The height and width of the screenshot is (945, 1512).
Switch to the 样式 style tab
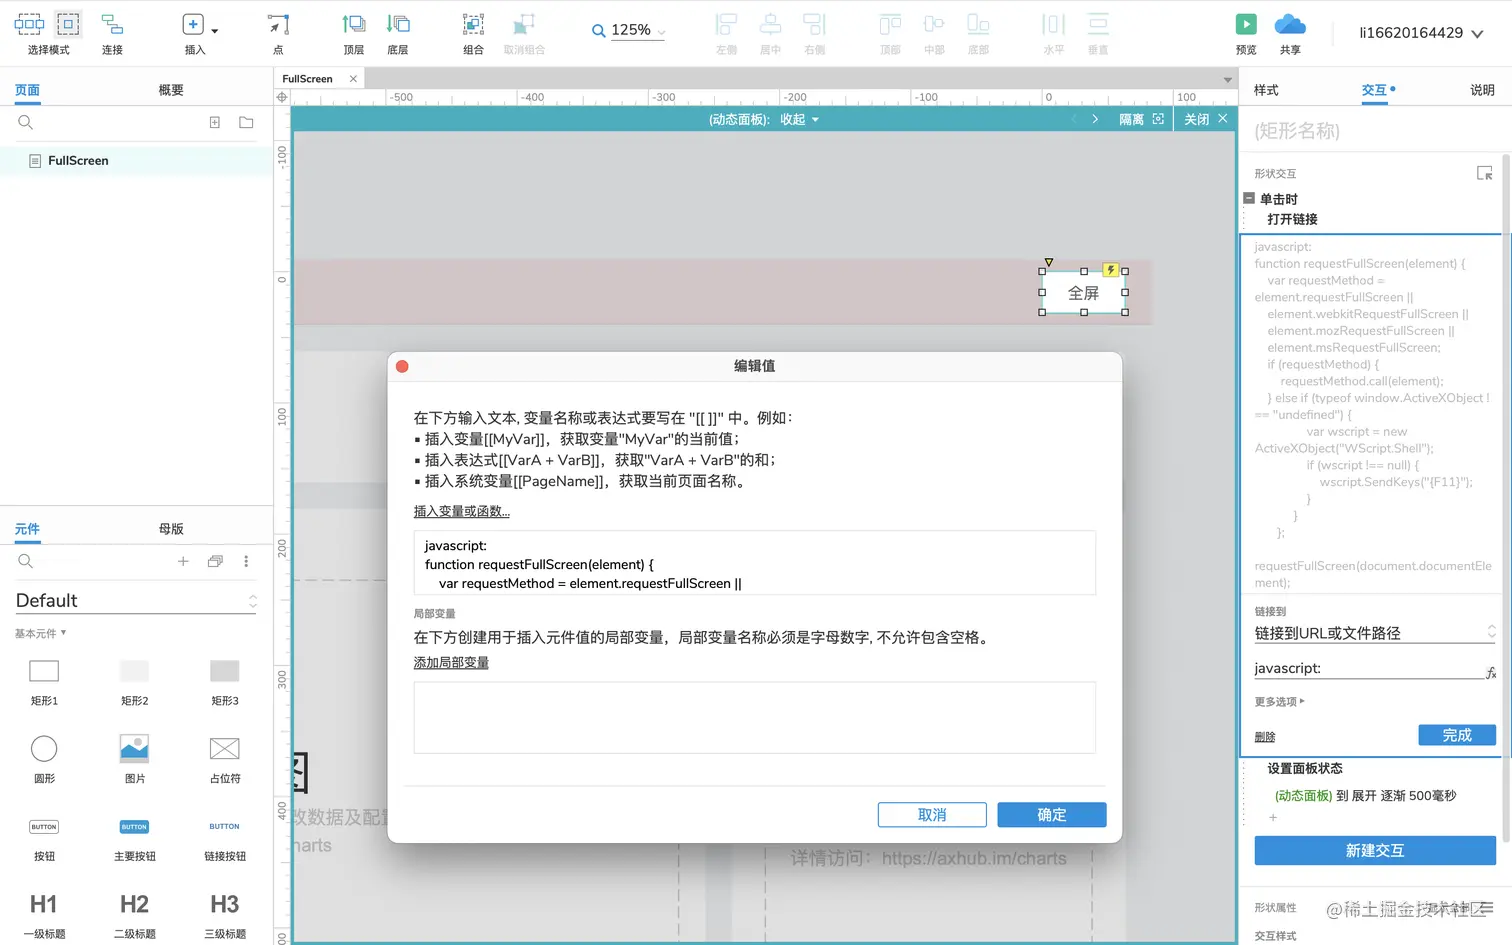point(1266,90)
